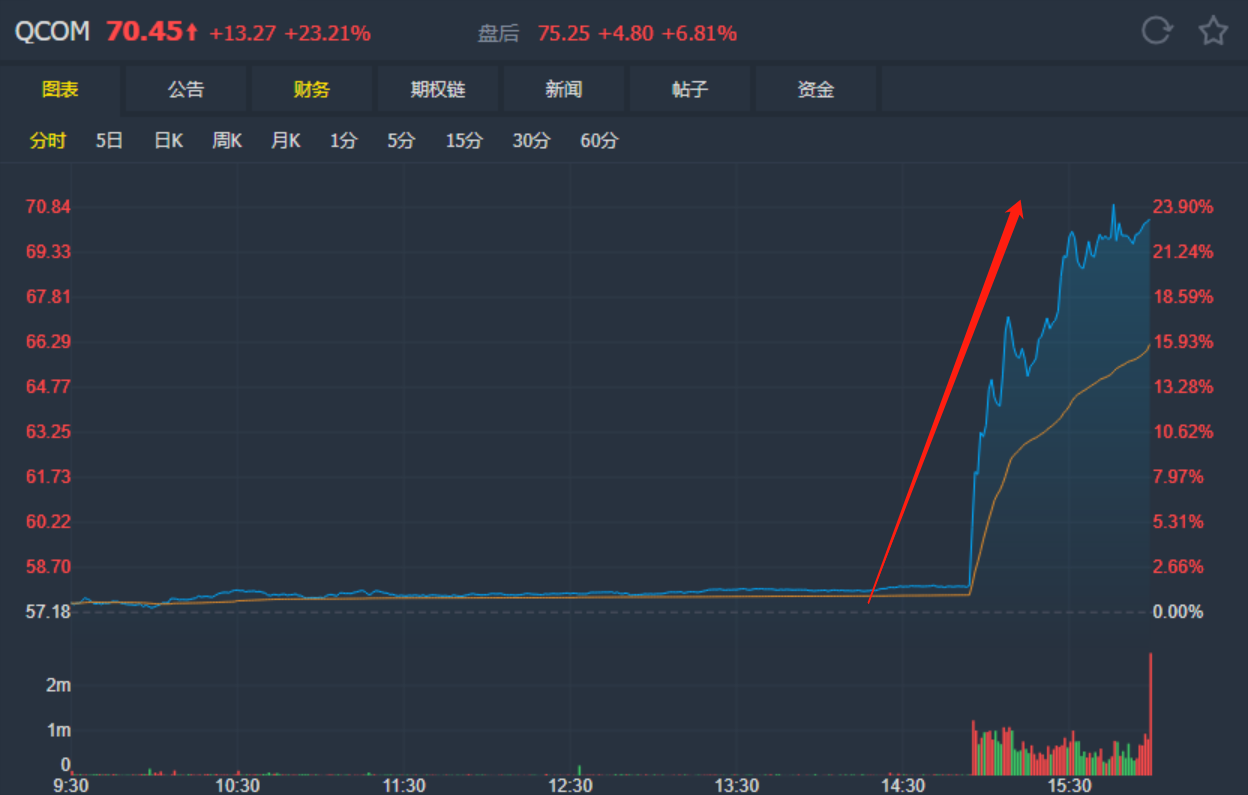Click the 2m volume axis label
1248x795 pixels.
59,685
